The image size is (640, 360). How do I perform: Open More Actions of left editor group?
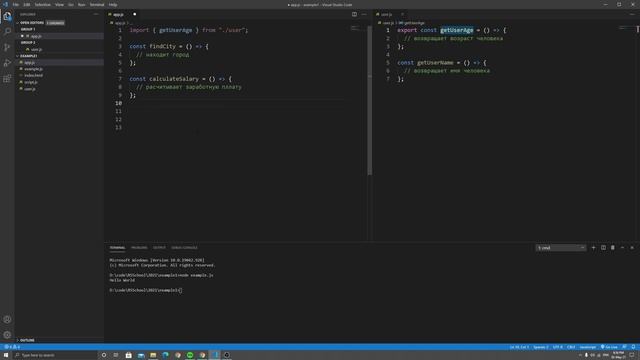364,14
